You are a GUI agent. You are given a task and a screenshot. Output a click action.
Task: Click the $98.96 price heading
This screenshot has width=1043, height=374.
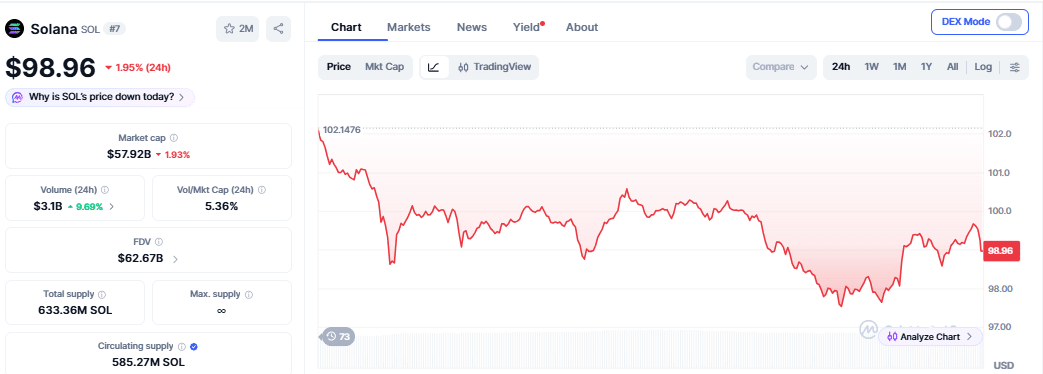coord(51,67)
